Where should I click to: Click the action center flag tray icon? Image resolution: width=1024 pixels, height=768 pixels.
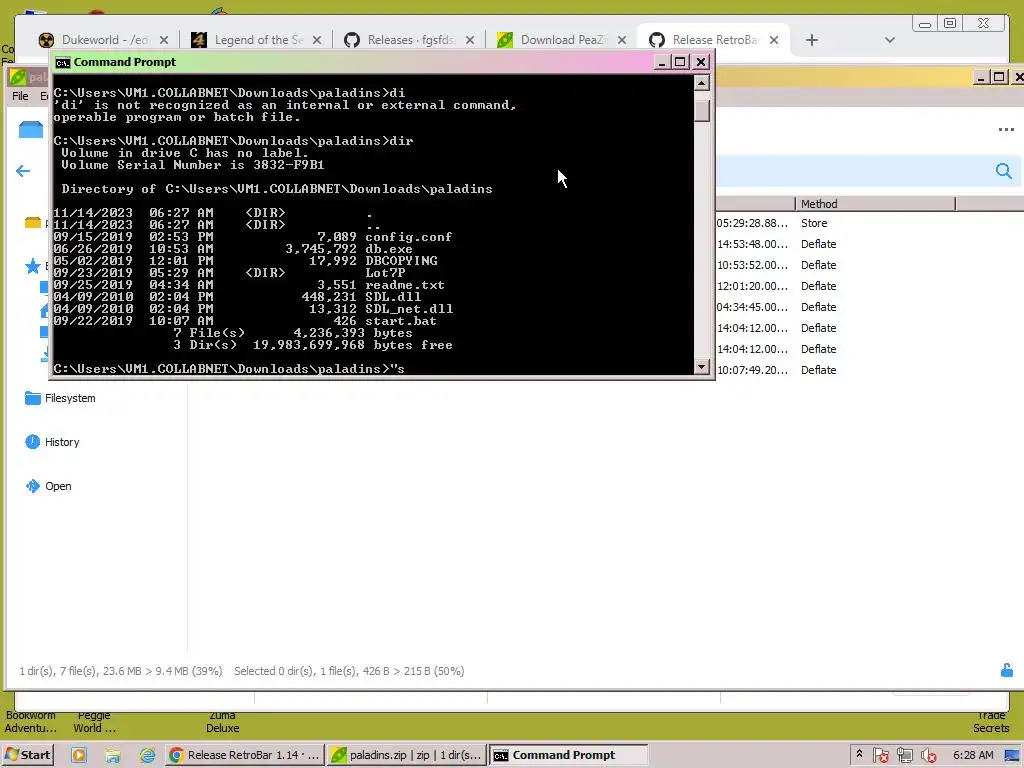[880, 755]
